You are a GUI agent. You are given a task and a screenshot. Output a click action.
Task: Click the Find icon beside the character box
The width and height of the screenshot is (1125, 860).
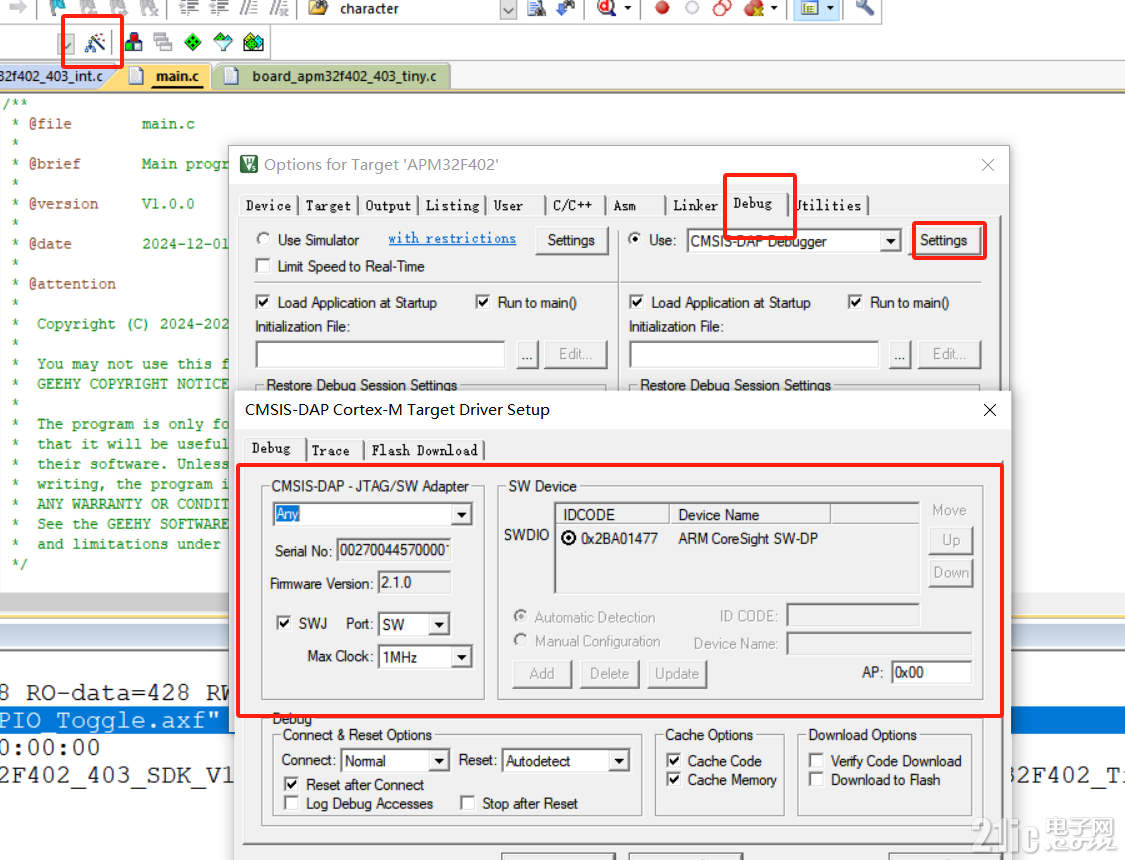(536, 8)
